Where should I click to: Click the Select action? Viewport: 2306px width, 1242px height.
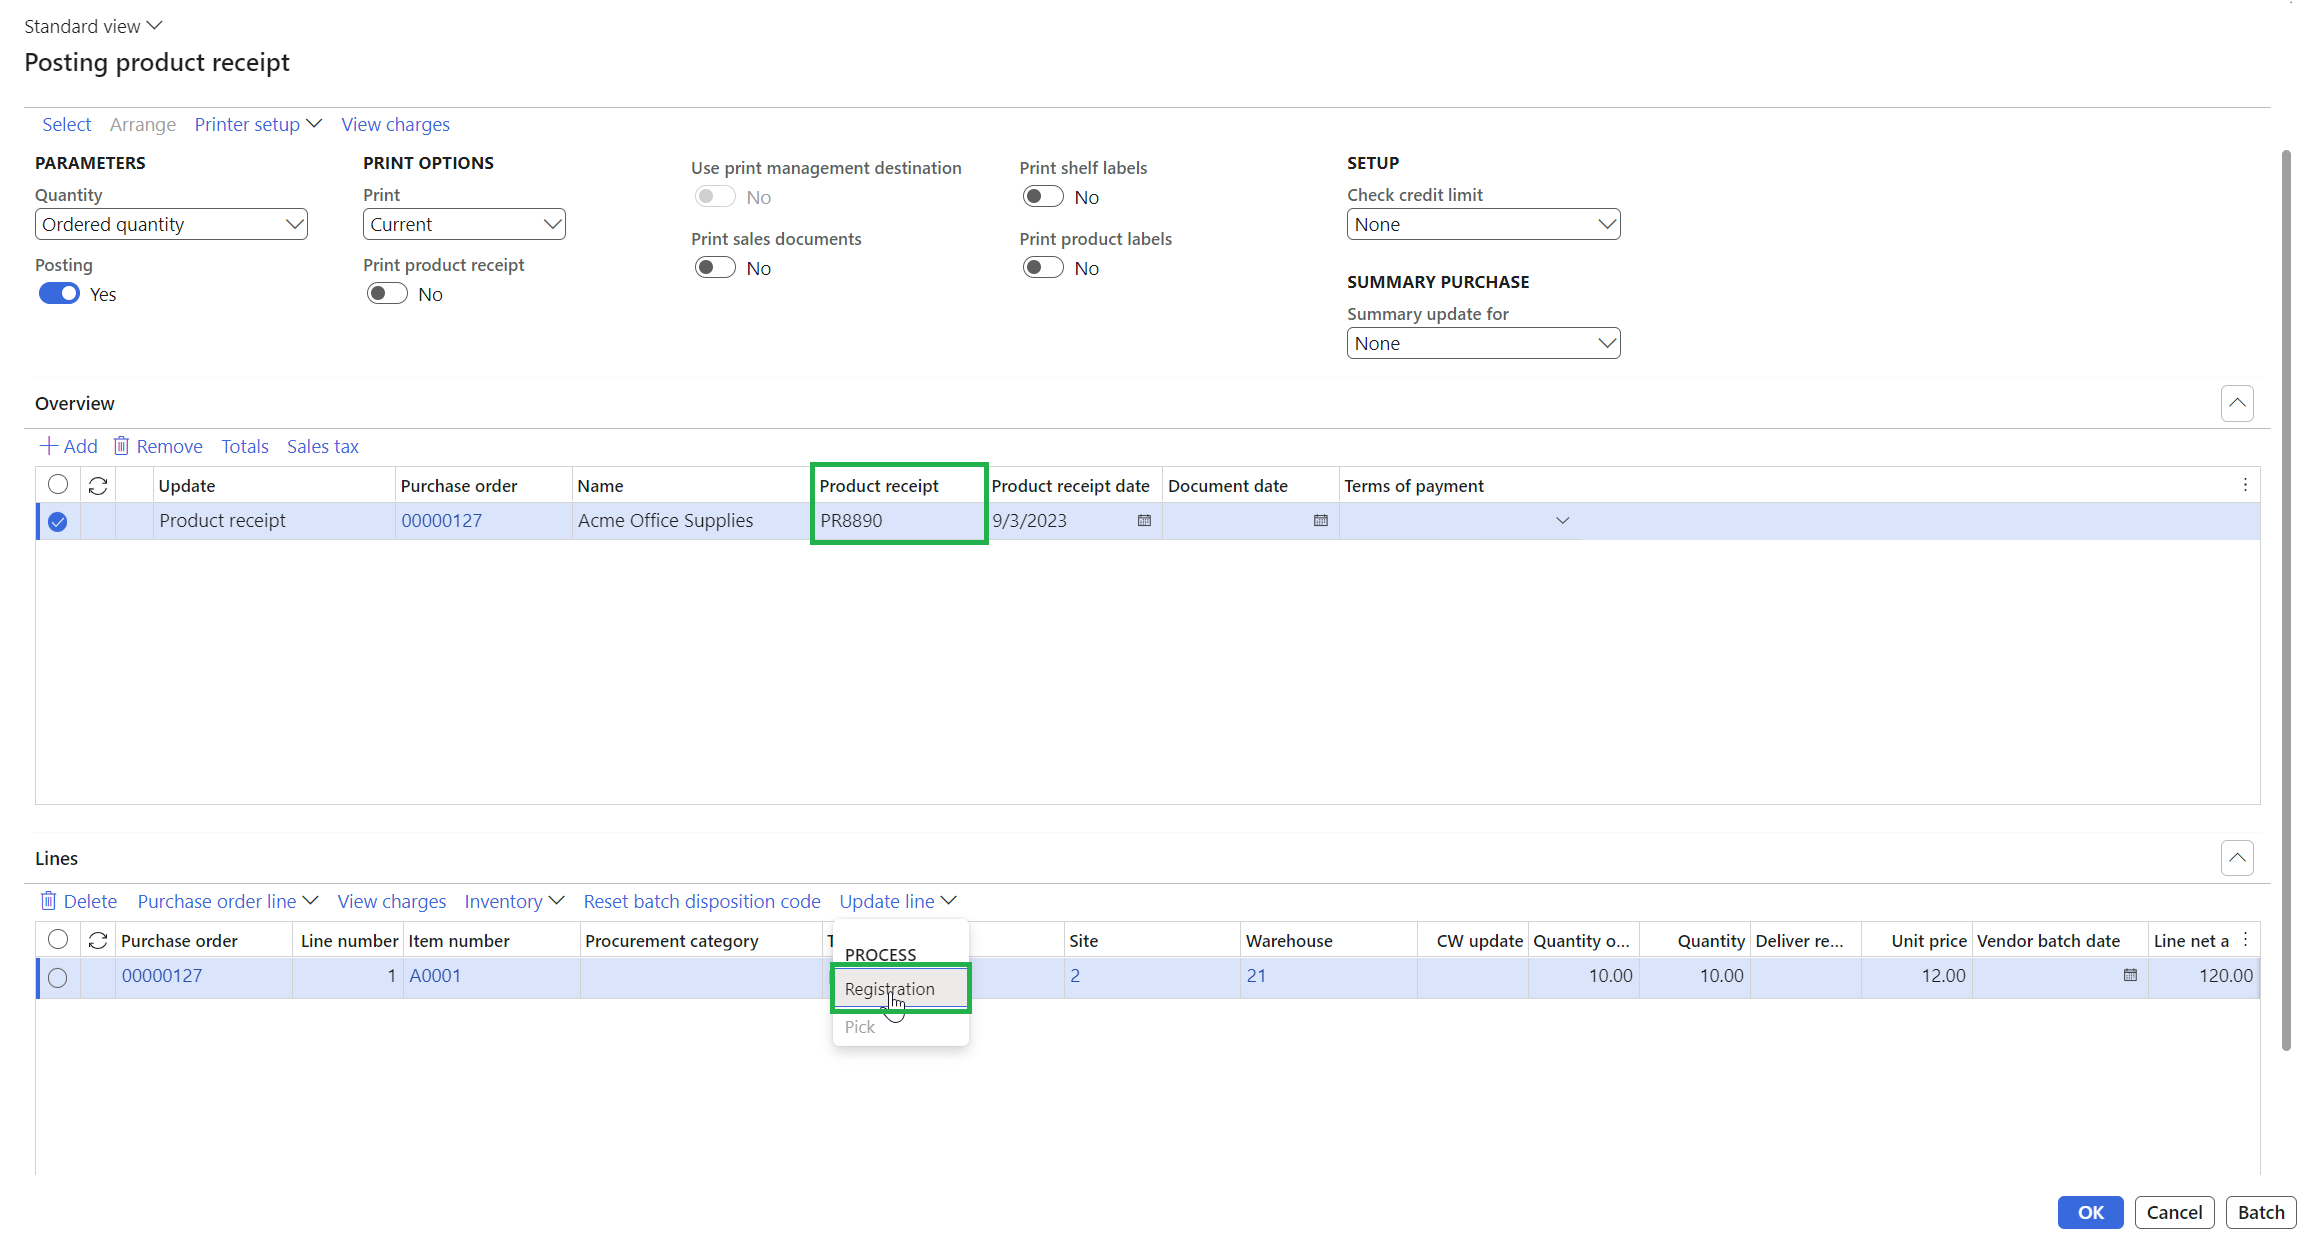pos(66,124)
